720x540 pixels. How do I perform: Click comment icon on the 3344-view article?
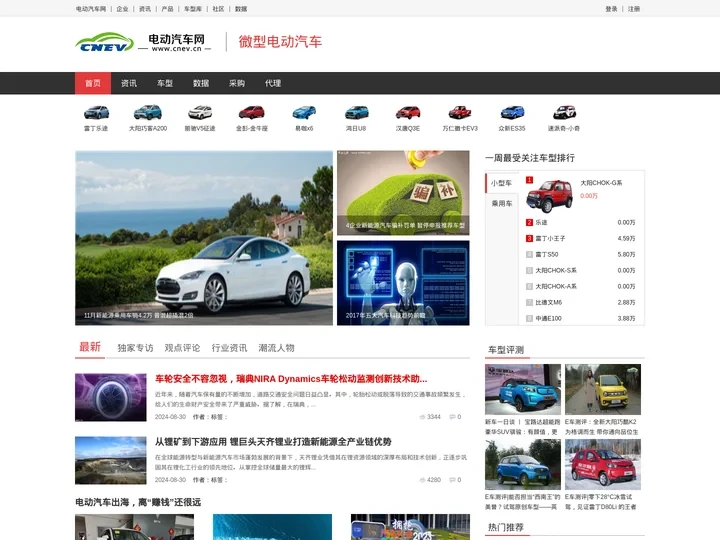pos(452,417)
